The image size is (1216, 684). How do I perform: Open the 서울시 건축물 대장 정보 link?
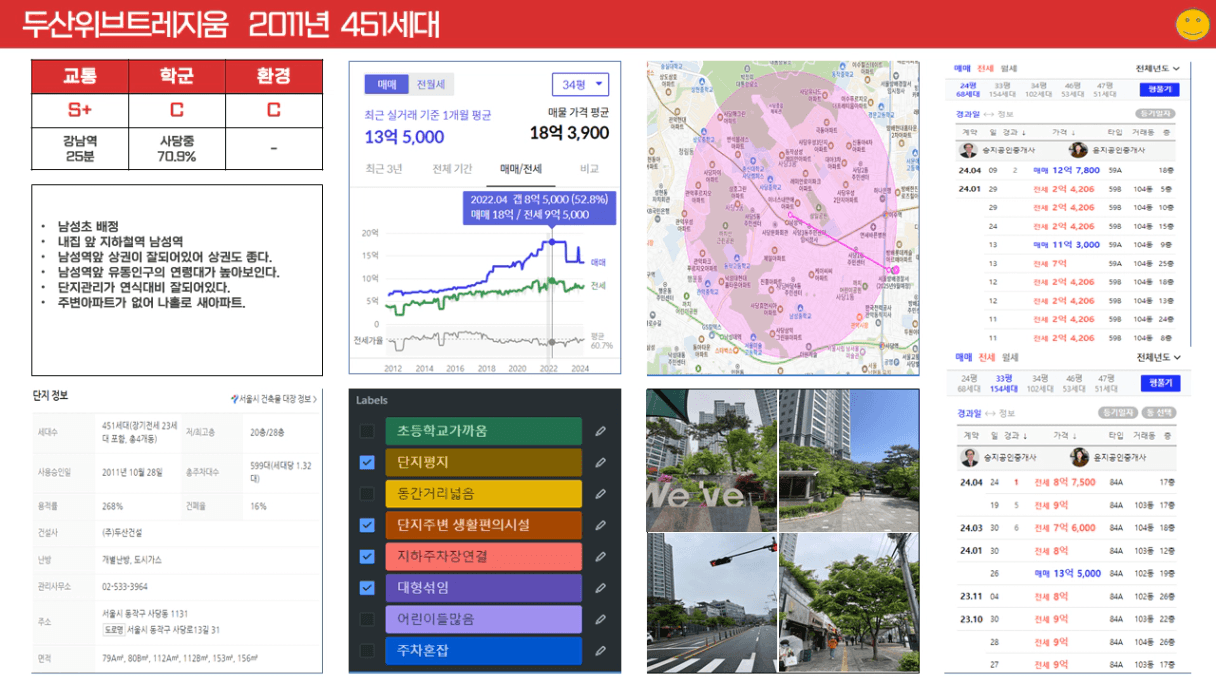[274, 399]
